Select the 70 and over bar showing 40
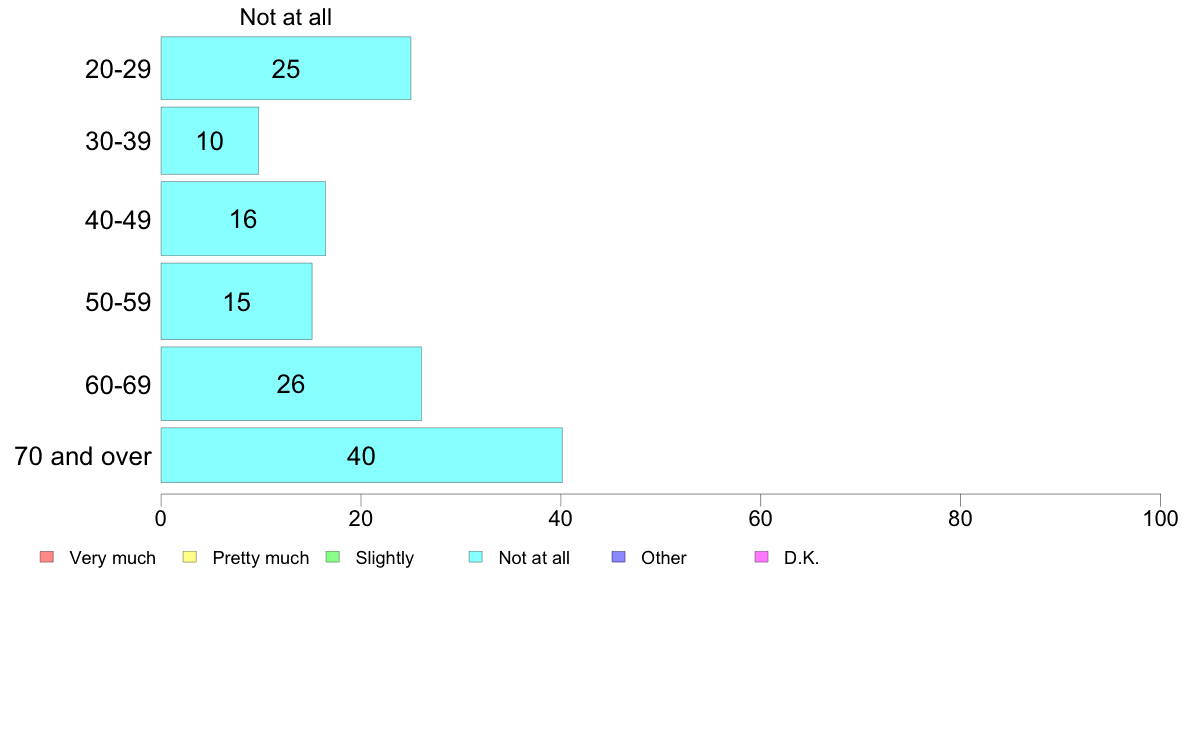The width and height of the screenshot is (1188, 736). click(x=361, y=455)
